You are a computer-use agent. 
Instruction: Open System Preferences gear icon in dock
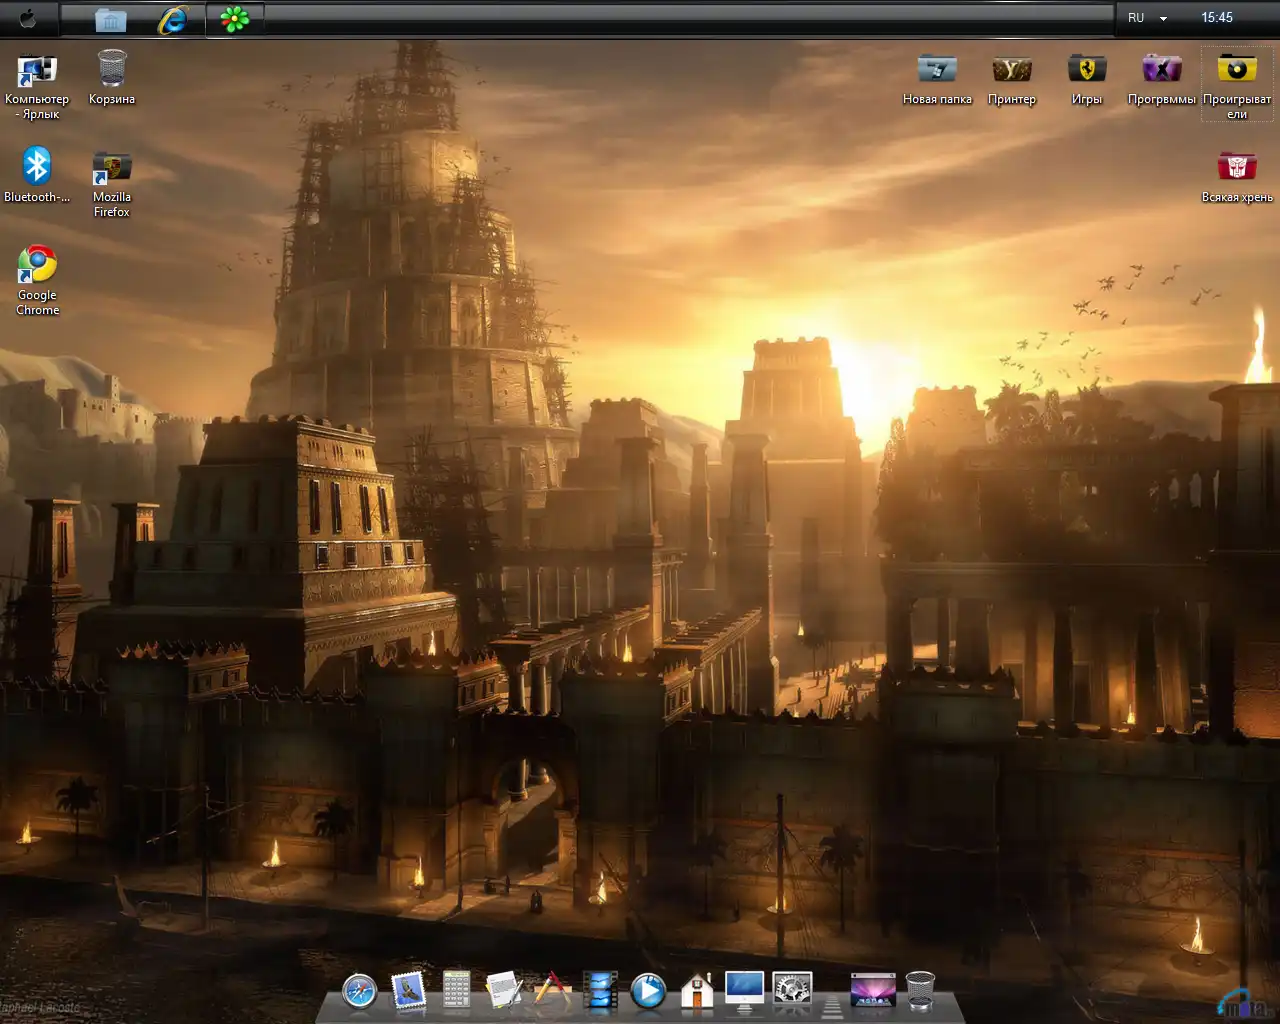click(x=792, y=990)
